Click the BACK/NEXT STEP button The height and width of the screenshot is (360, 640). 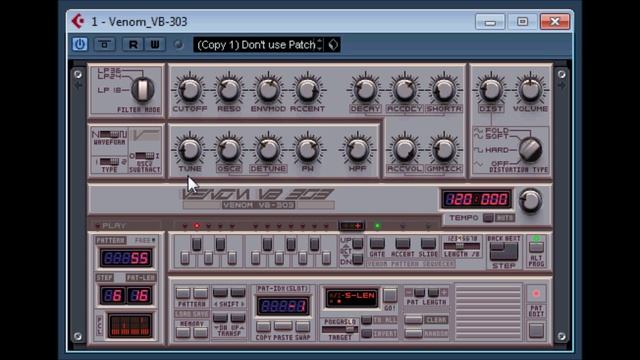[504, 251]
